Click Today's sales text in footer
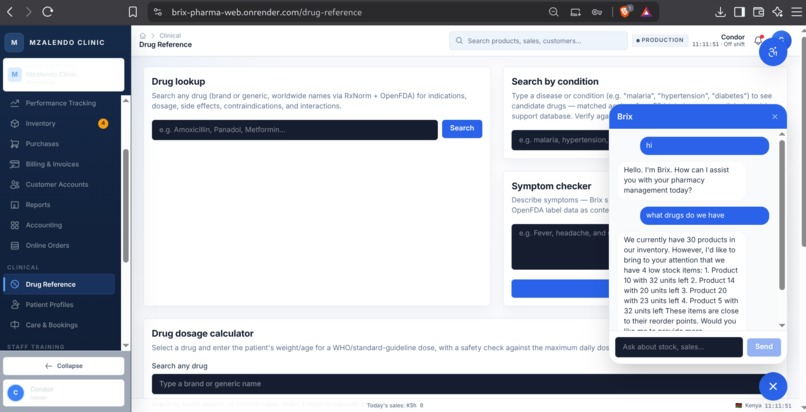 395,405
